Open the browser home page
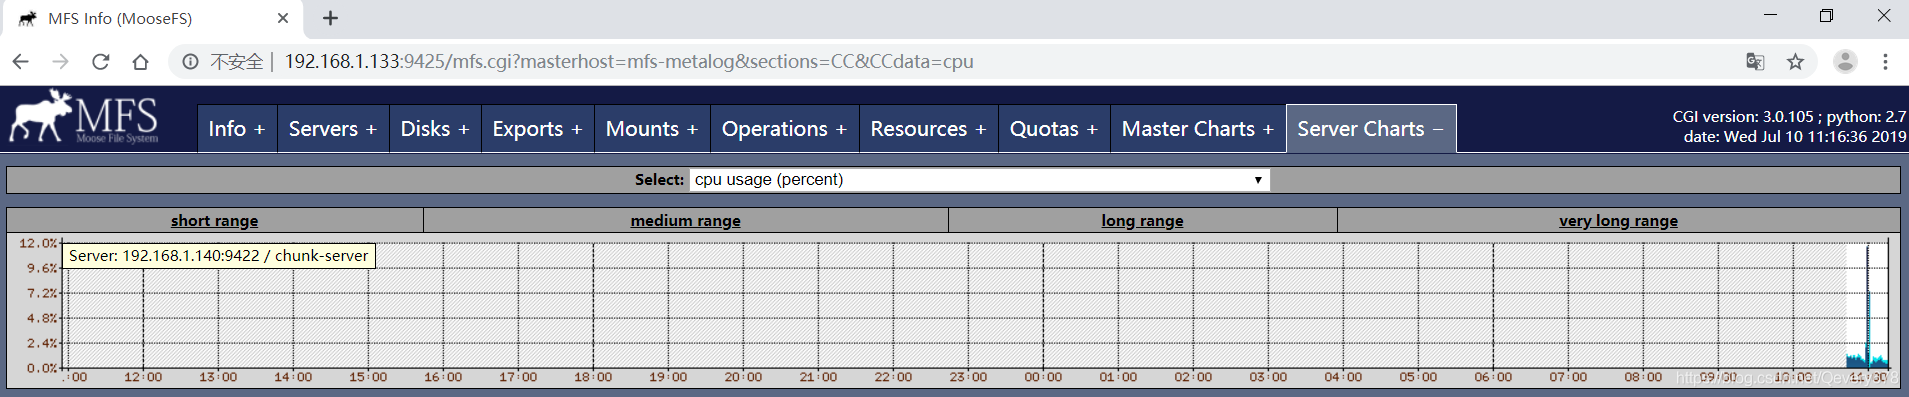This screenshot has width=1909, height=397. tap(140, 62)
